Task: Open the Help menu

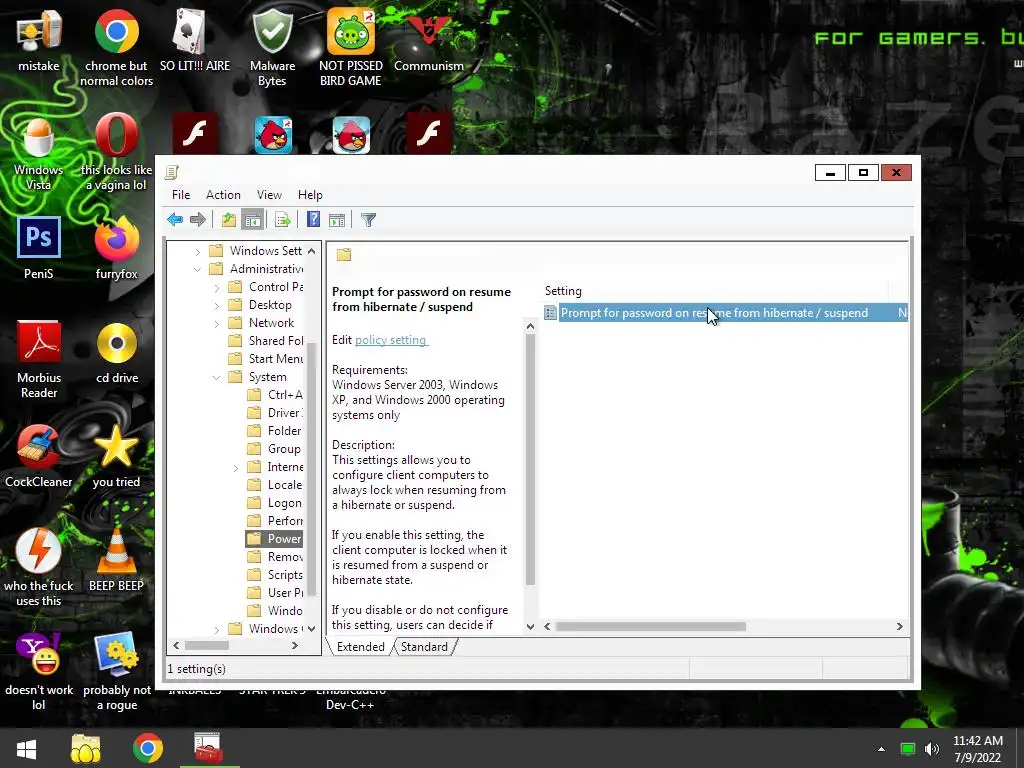Action: [310, 195]
